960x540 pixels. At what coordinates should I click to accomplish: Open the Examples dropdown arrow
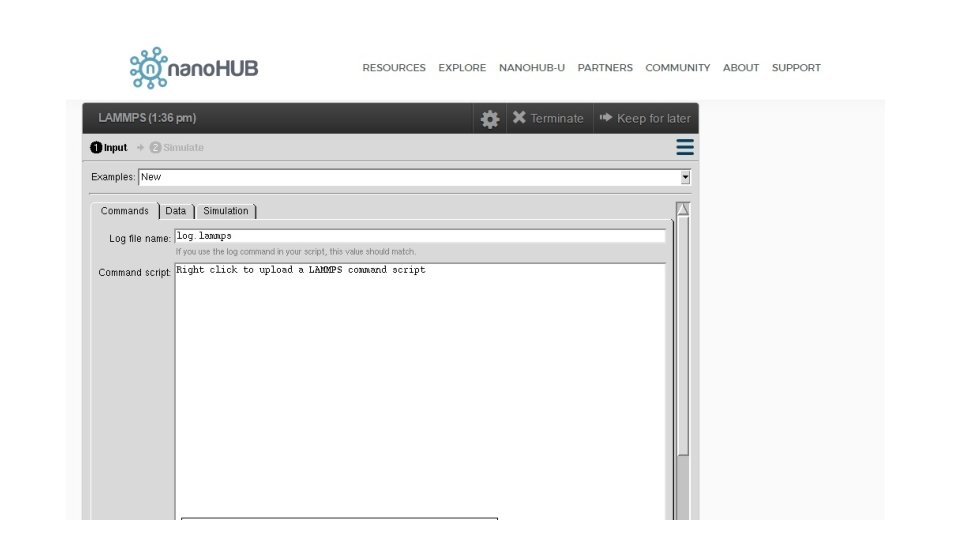tap(685, 178)
